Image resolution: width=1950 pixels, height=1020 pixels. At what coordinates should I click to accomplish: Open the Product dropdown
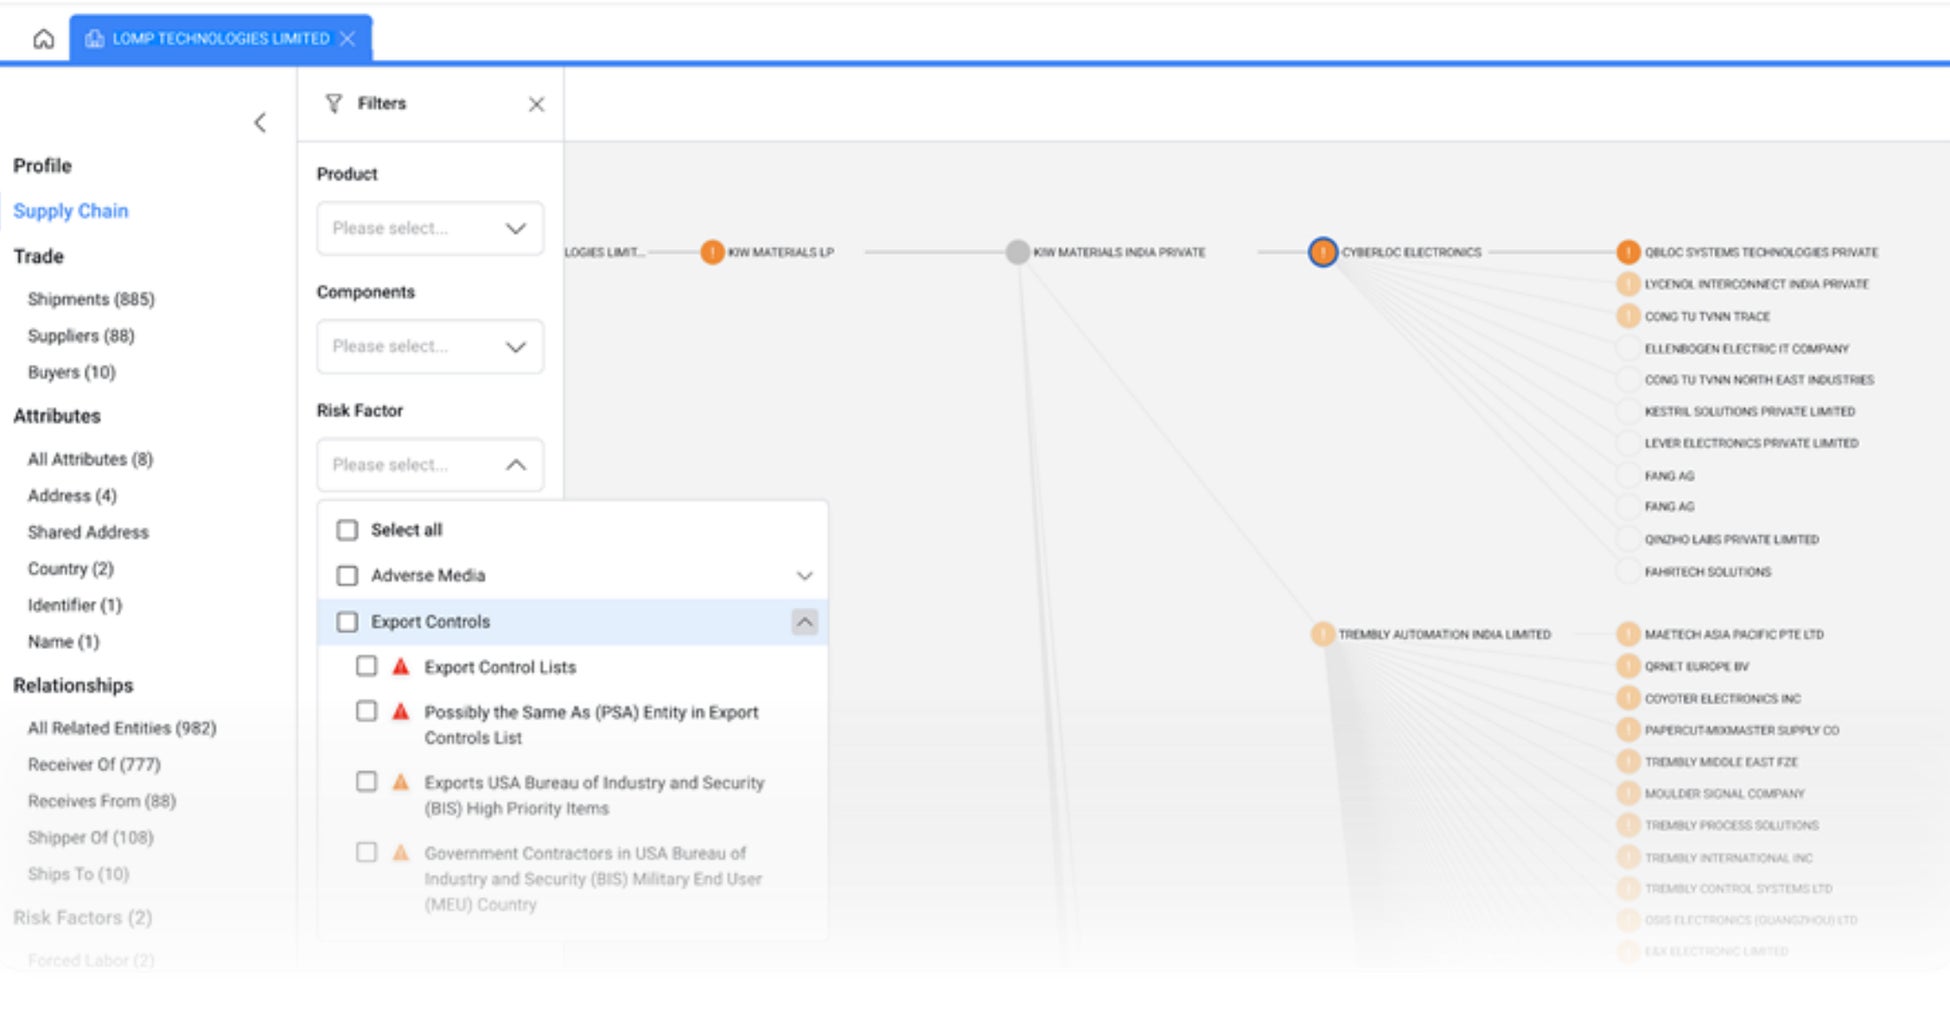coord(430,228)
